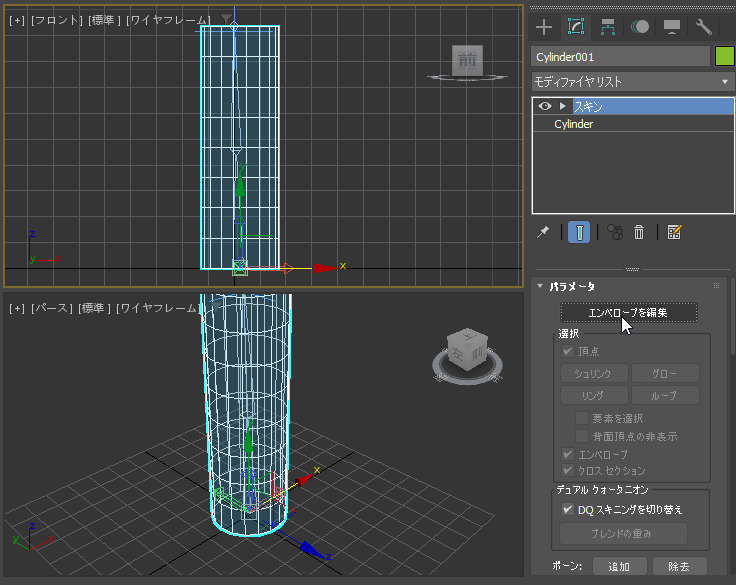This screenshot has height=585, width=736.
Task: Click the bone 除去 button
Action: point(680,566)
